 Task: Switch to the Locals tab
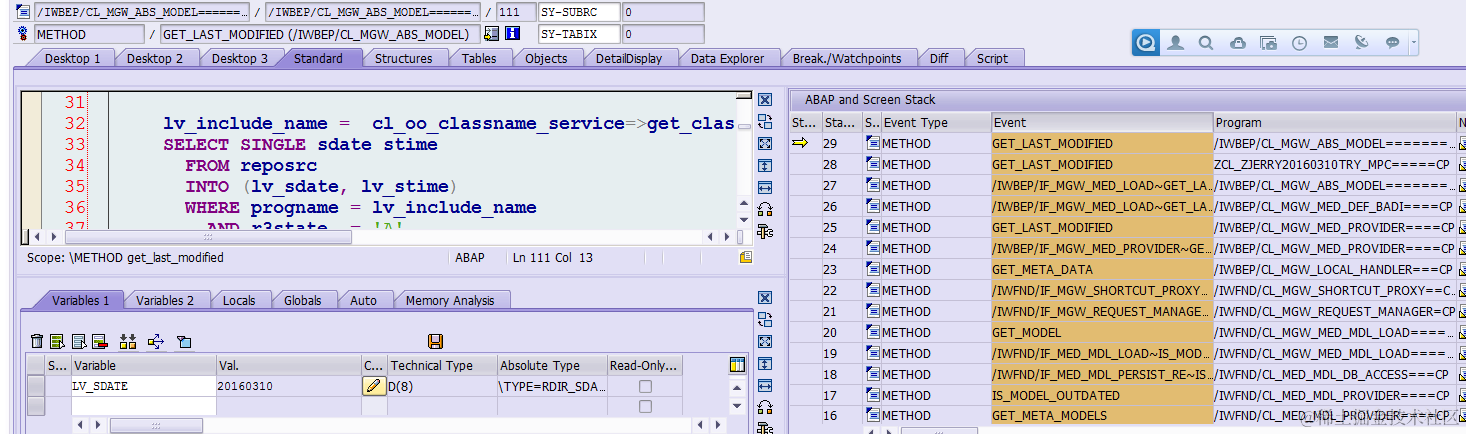[x=239, y=300]
